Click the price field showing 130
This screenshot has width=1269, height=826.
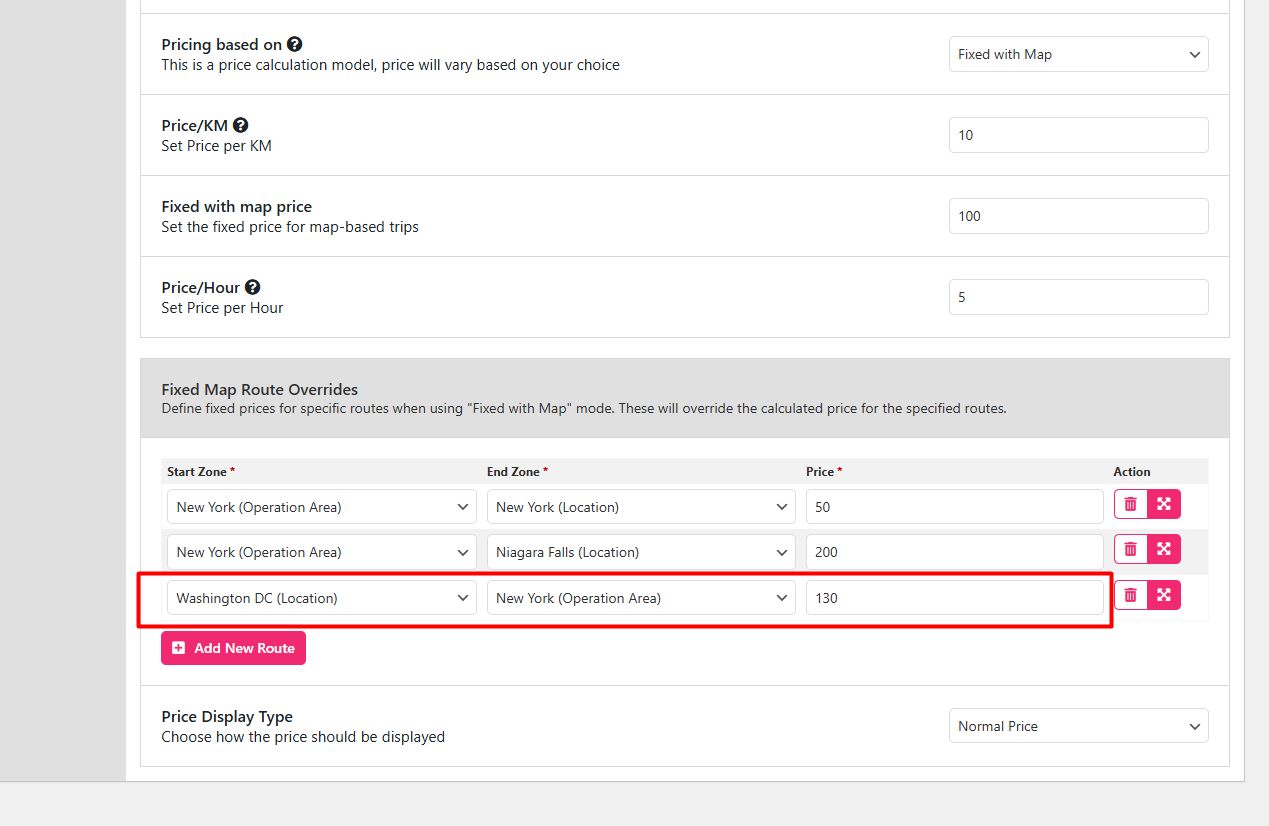coord(954,598)
